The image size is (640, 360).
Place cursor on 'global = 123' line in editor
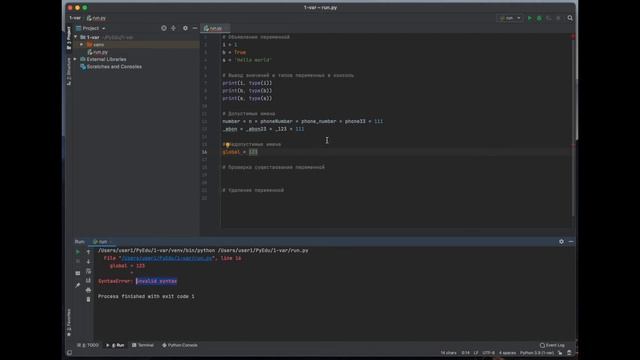(240, 152)
